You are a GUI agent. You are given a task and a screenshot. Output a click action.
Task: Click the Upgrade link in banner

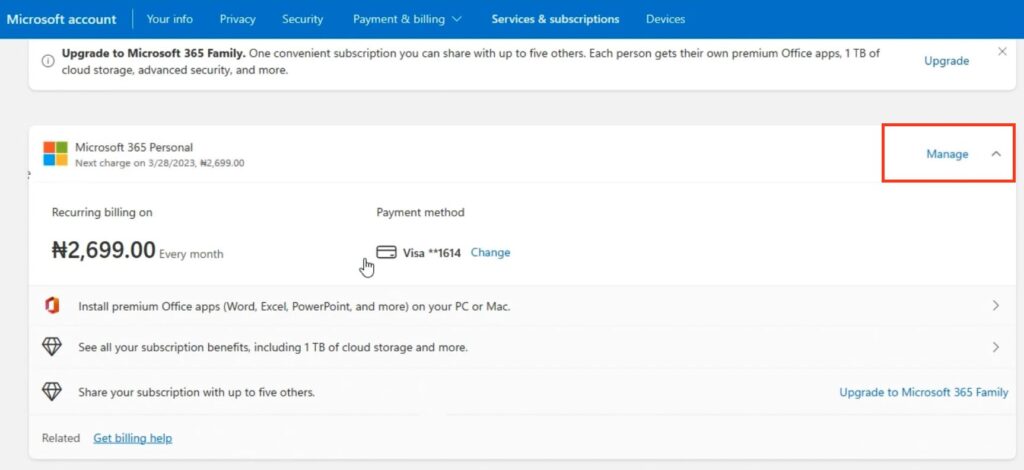[x=946, y=61]
